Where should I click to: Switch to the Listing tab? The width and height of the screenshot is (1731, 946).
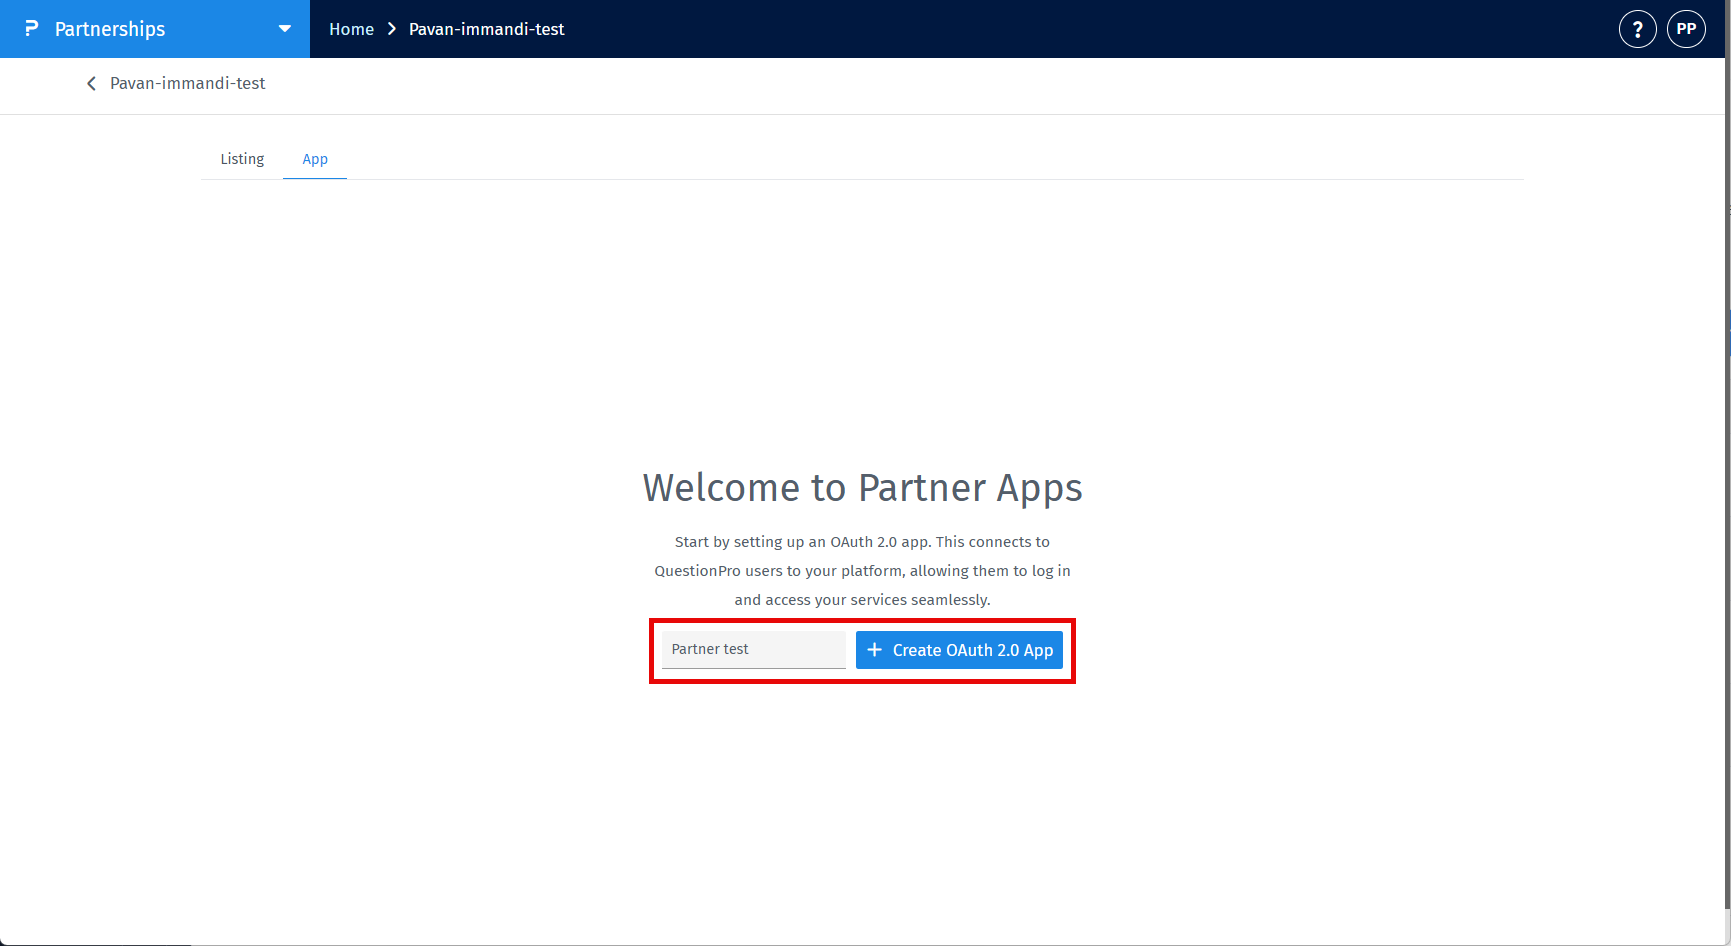[242, 159]
